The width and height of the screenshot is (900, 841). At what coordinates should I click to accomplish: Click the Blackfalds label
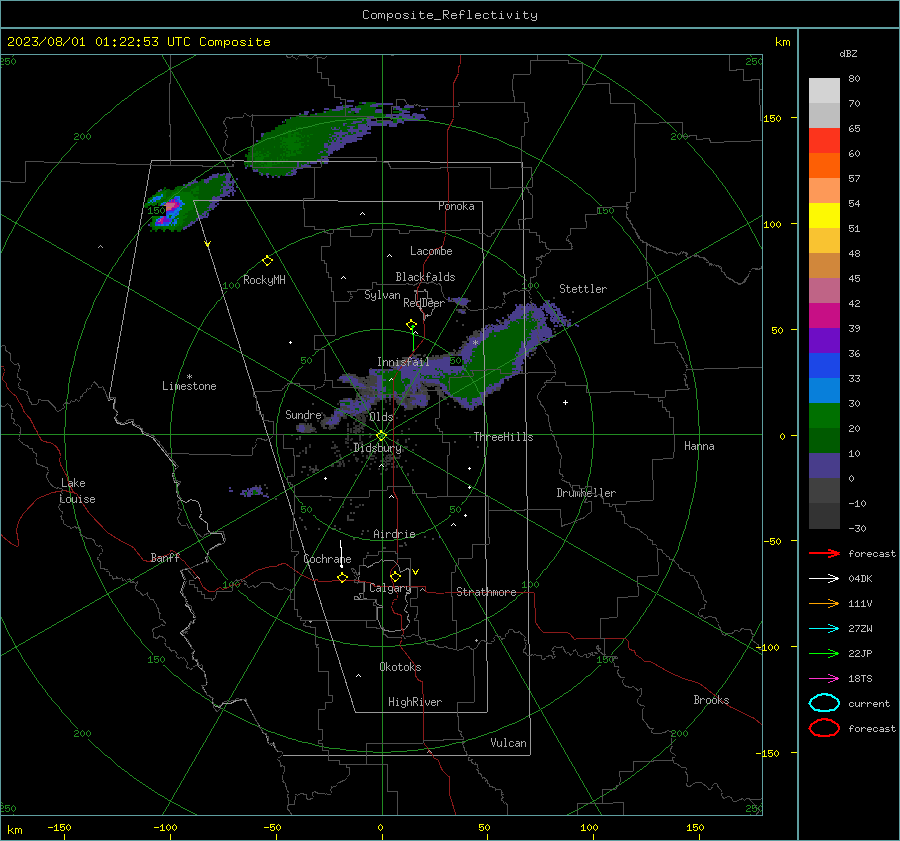[425, 277]
